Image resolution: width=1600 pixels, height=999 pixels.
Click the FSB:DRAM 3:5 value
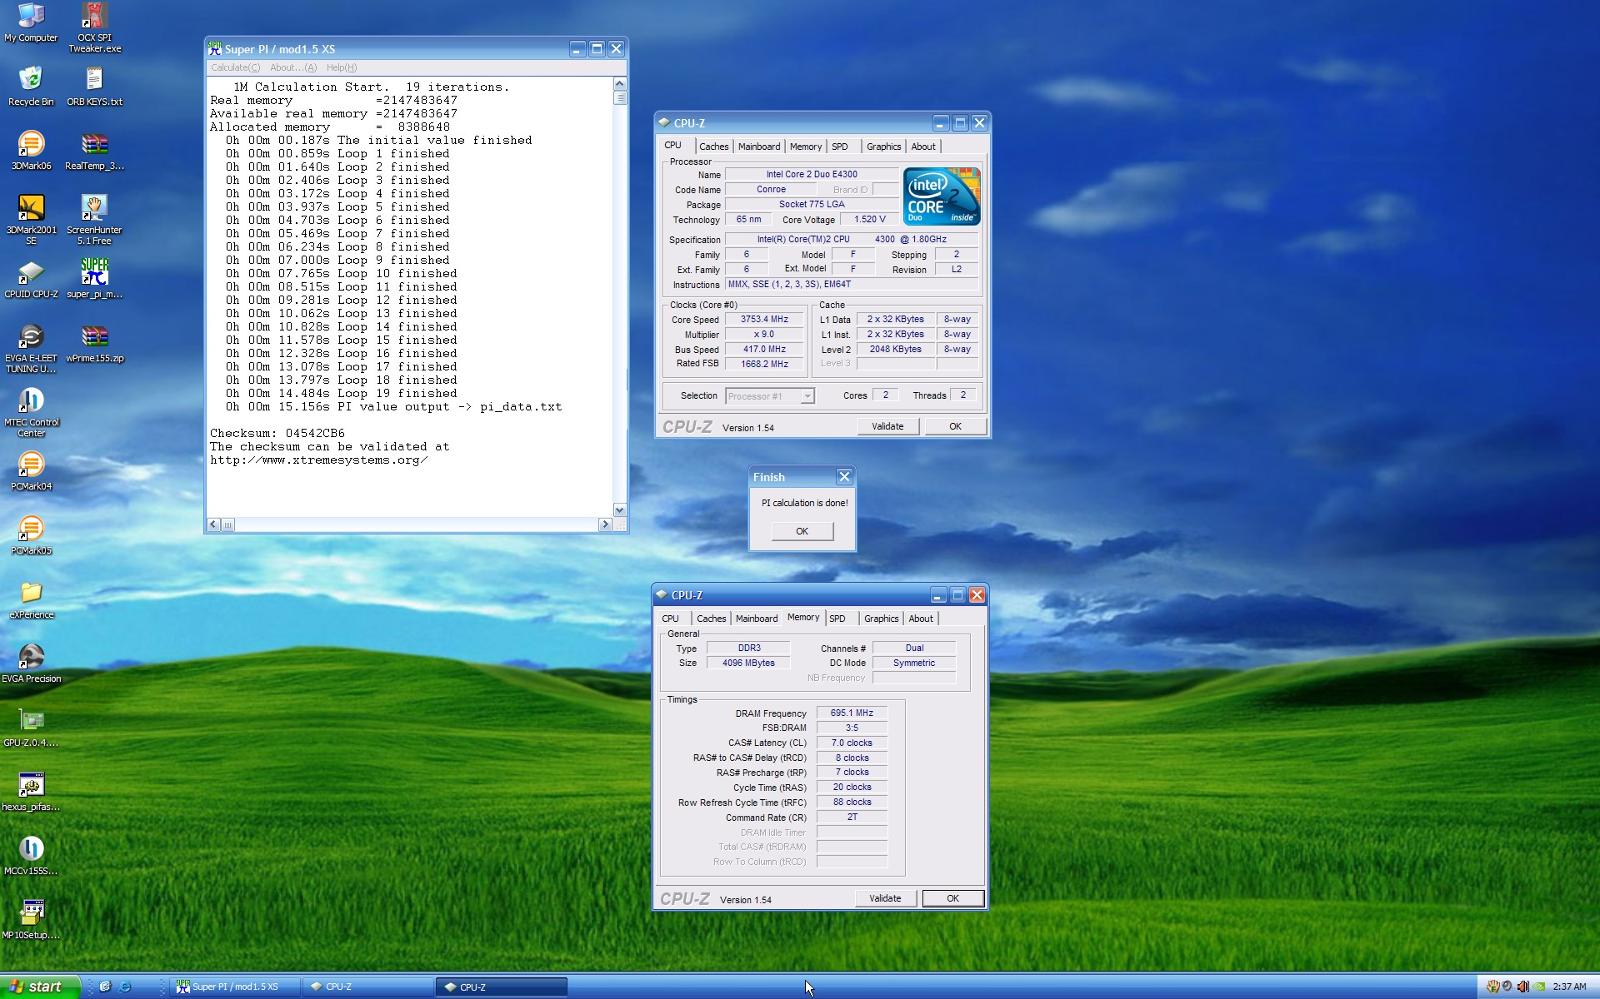[852, 728]
